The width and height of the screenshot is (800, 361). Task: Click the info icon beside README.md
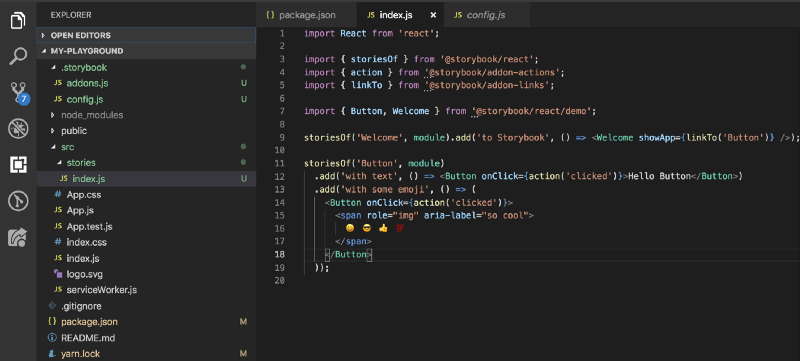52,338
